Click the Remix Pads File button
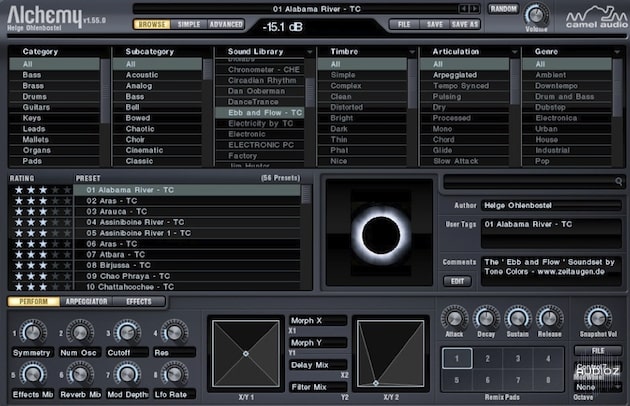Screen dimensions: 630x406 597,351
